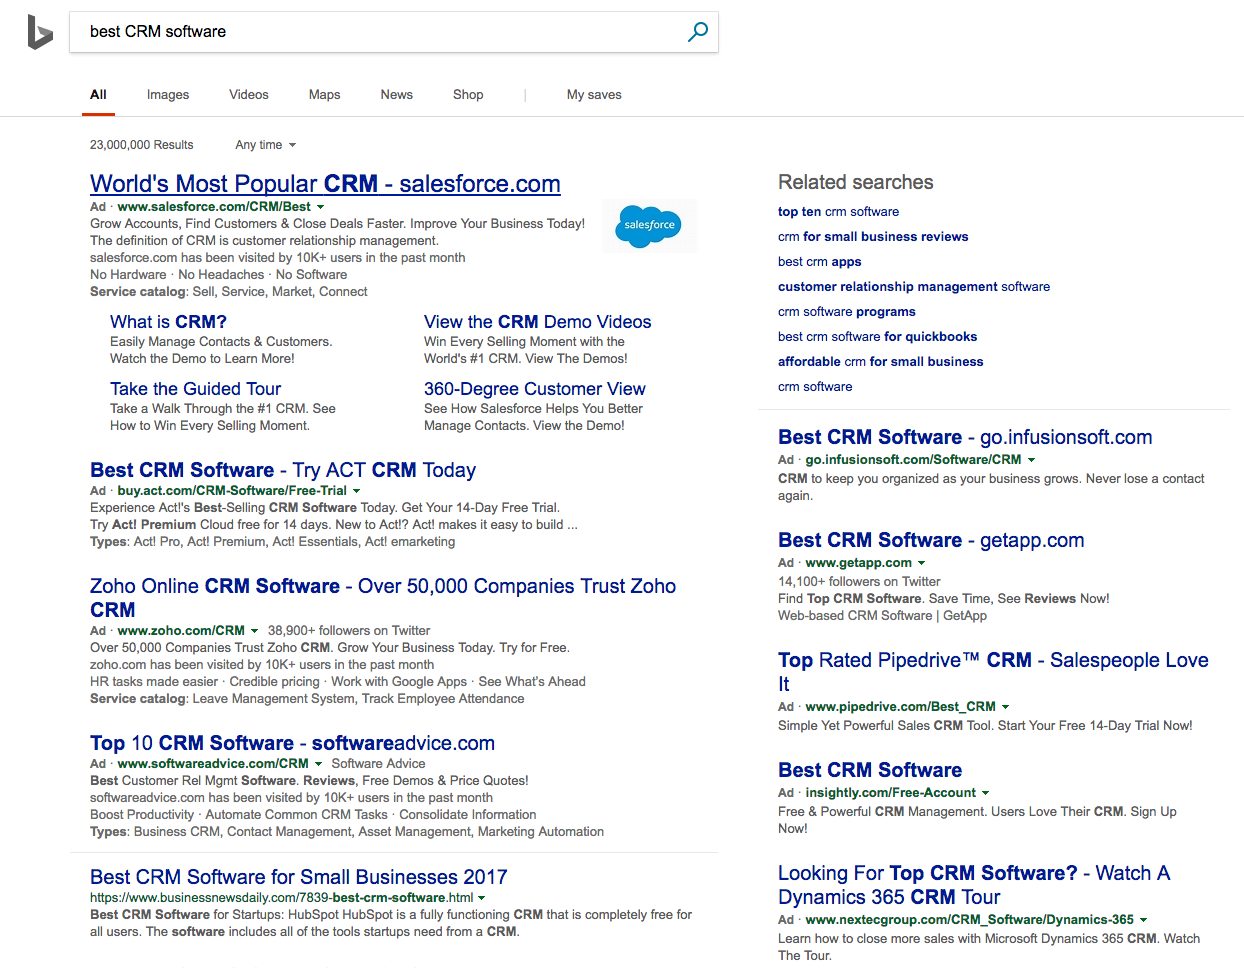Open 'Take the Guided Tour' link
The image size is (1244, 968).
tap(194, 388)
